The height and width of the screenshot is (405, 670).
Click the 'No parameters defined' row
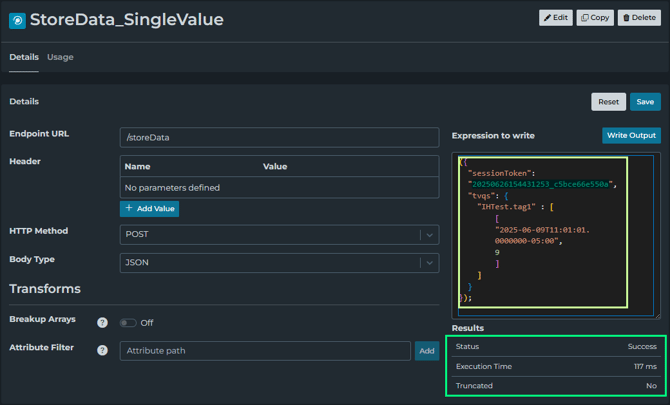point(279,188)
